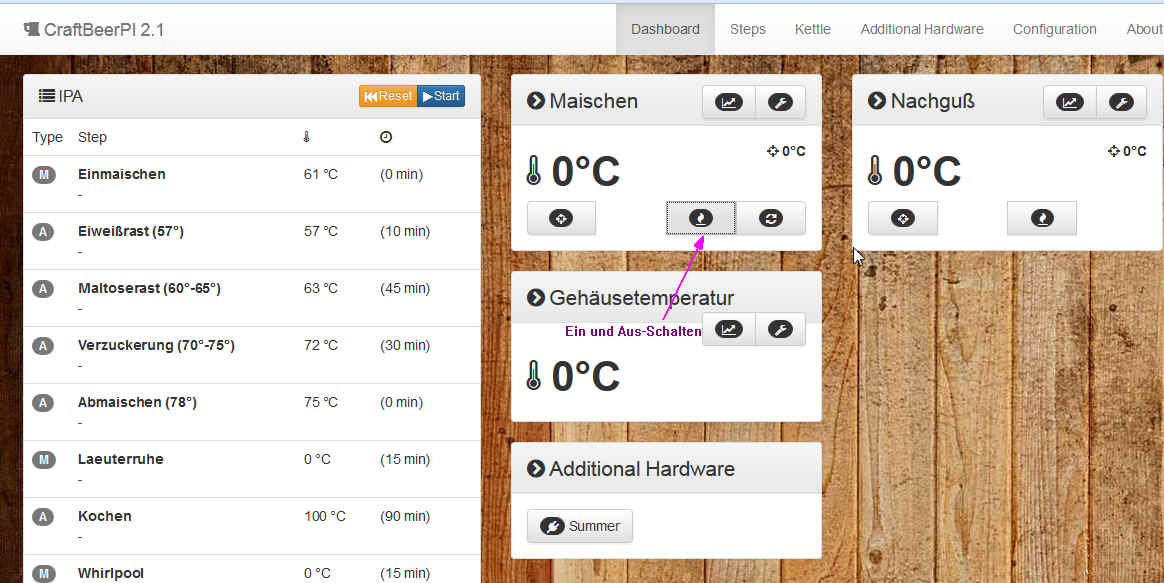1164x583 pixels.
Task: Set target temperature for Maischen
Action: [x=561, y=218]
